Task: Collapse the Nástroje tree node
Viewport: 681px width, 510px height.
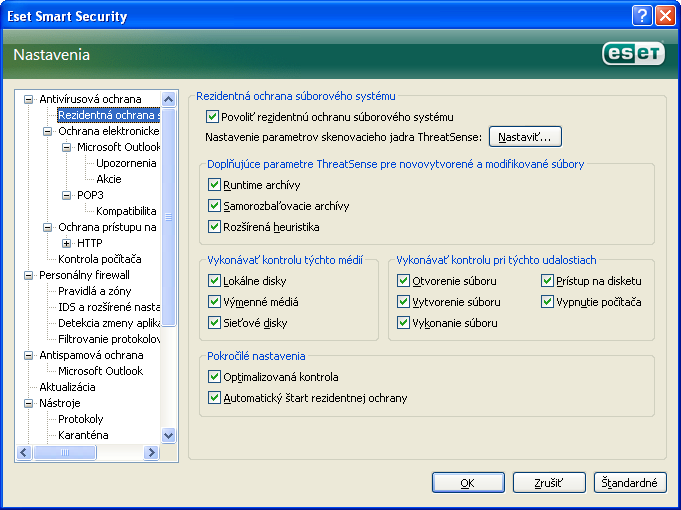Action: pyautogui.click(x=28, y=403)
